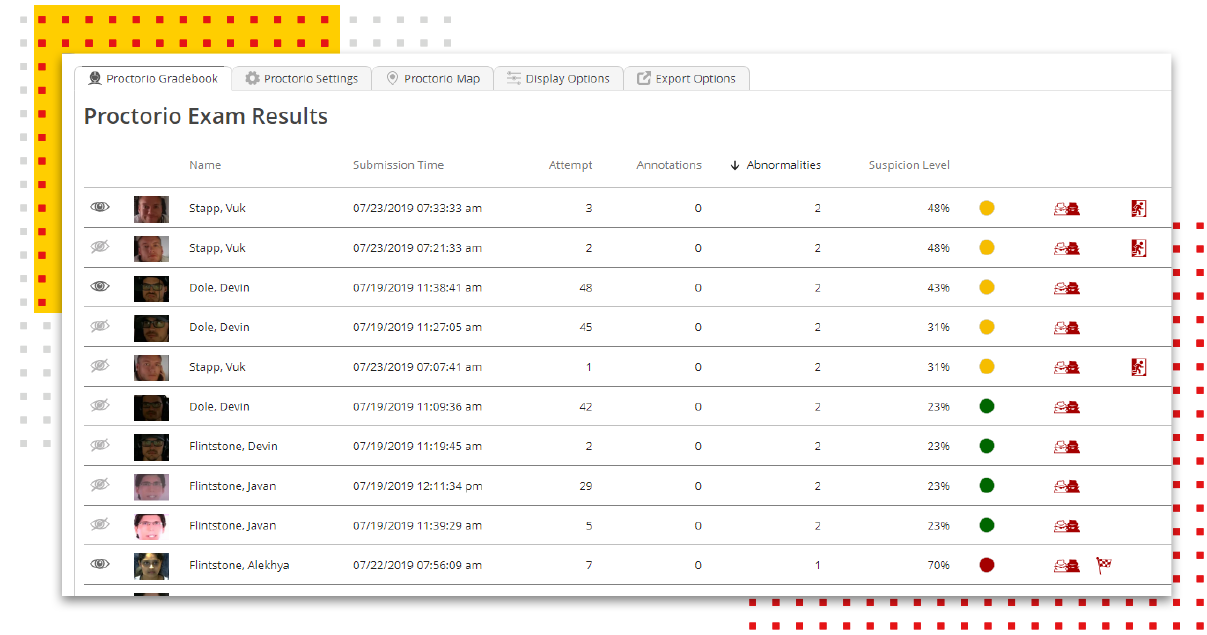This screenshot has height=635, width=1207.
Task: Open photo thumbnail of Flintstone, Devin
Action: [x=151, y=447]
